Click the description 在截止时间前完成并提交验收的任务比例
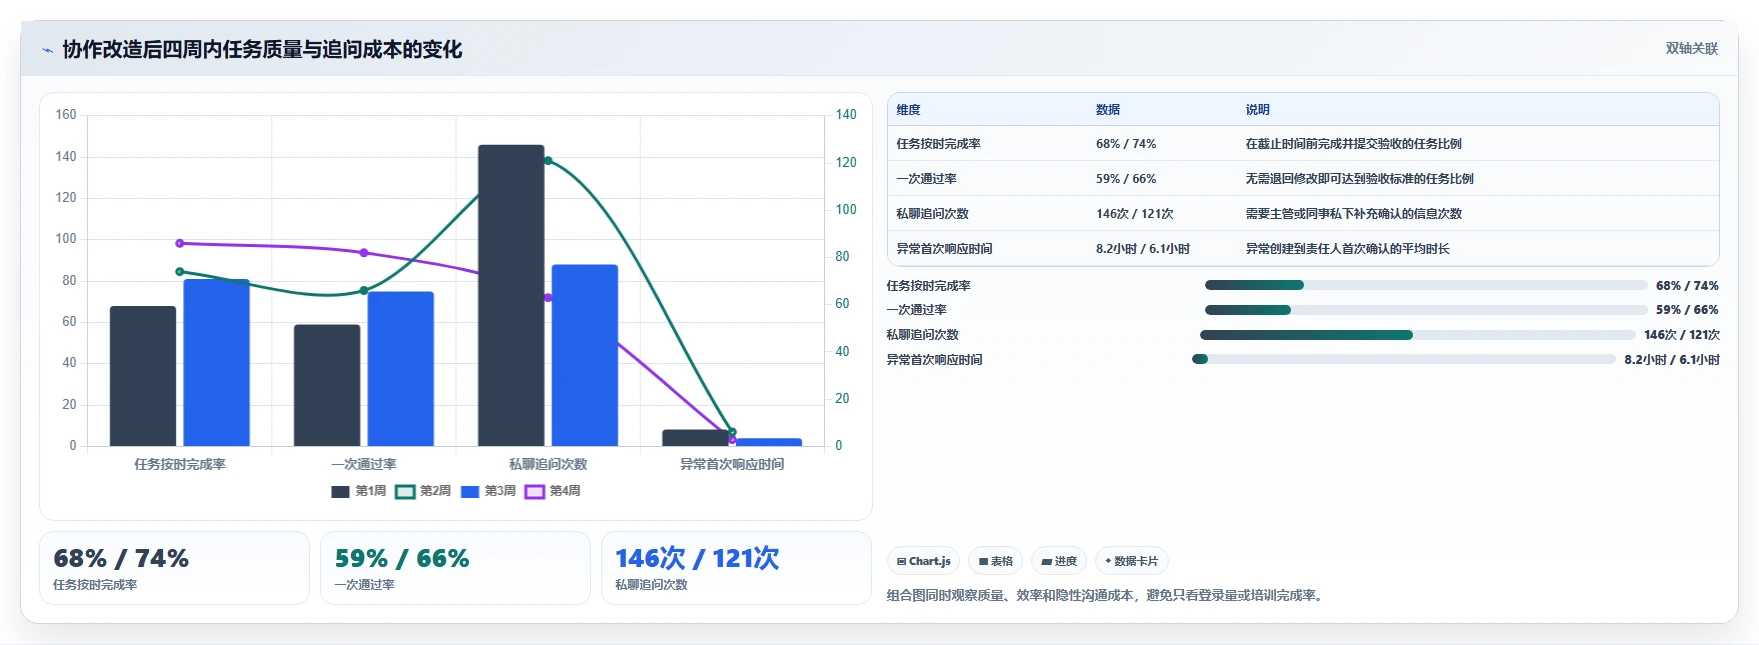This screenshot has height=645, width=1759. click(x=1353, y=144)
